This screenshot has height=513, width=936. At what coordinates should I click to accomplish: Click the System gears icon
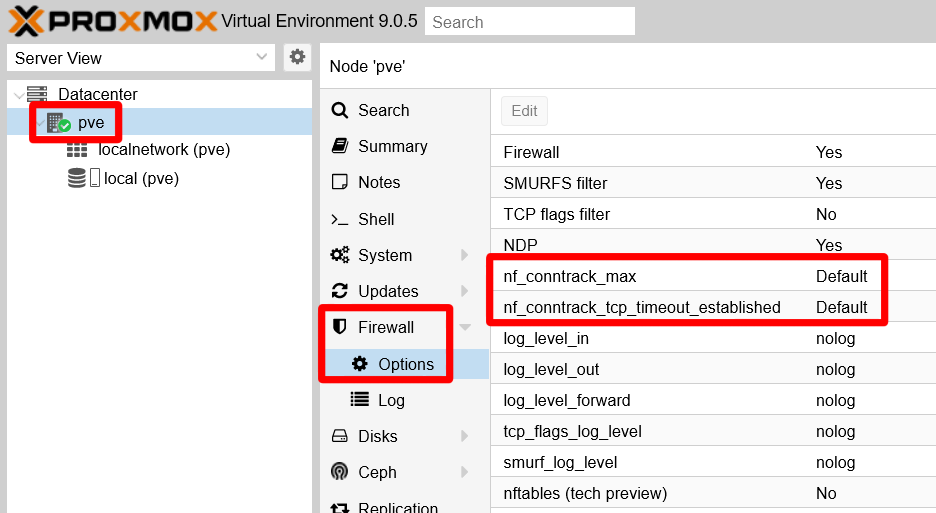(x=340, y=255)
